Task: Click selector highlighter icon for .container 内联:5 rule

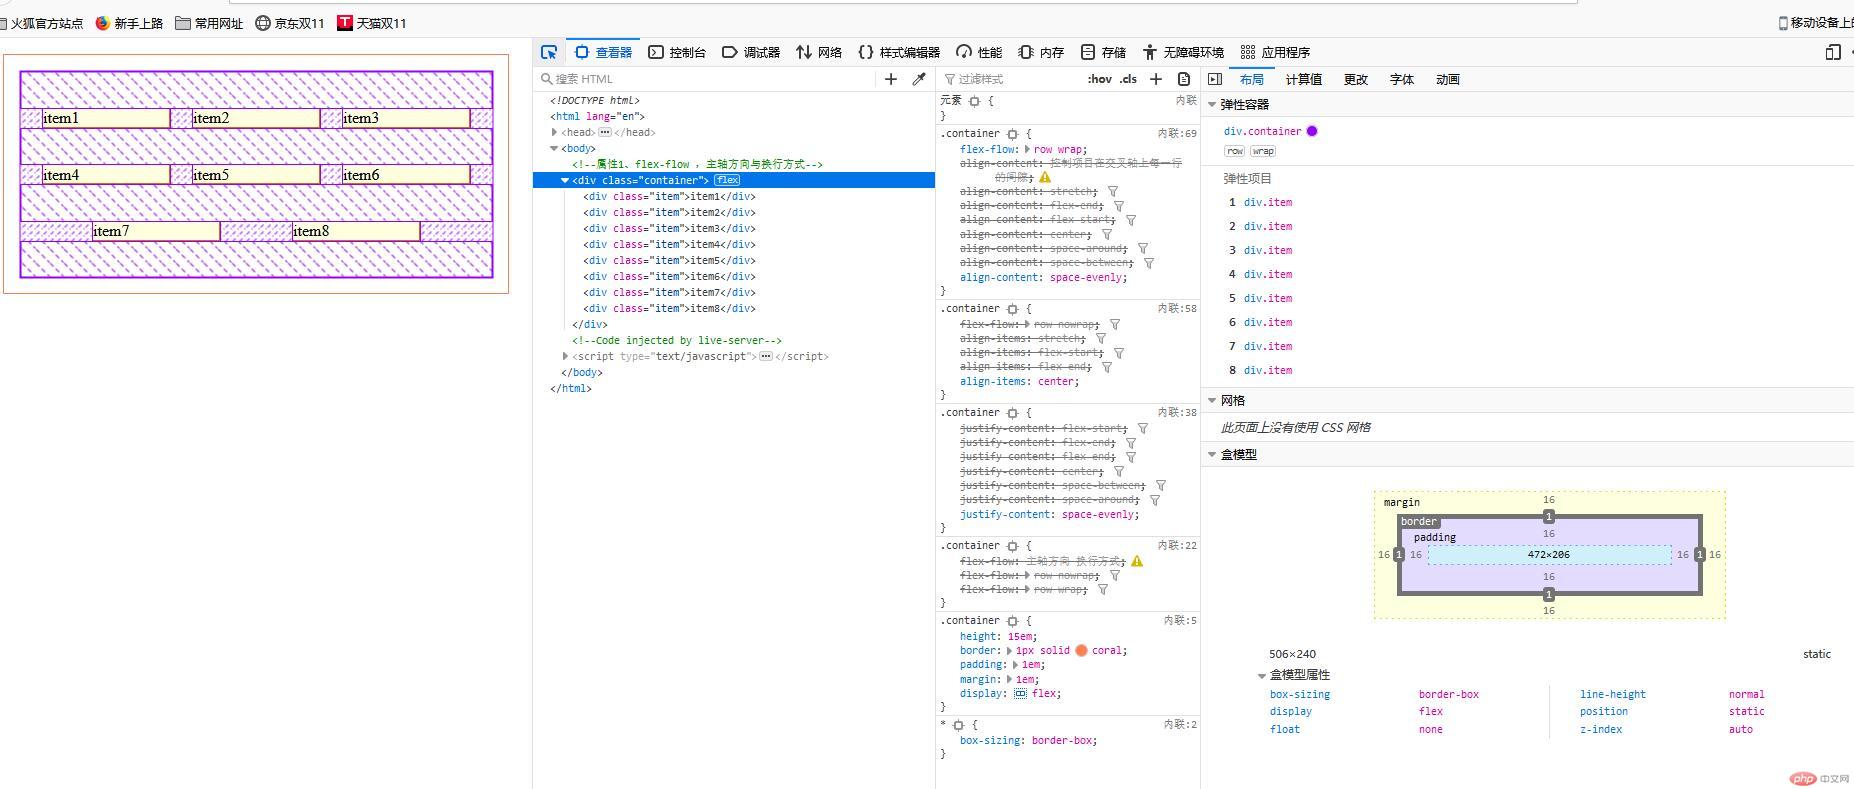Action: [1013, 621]
